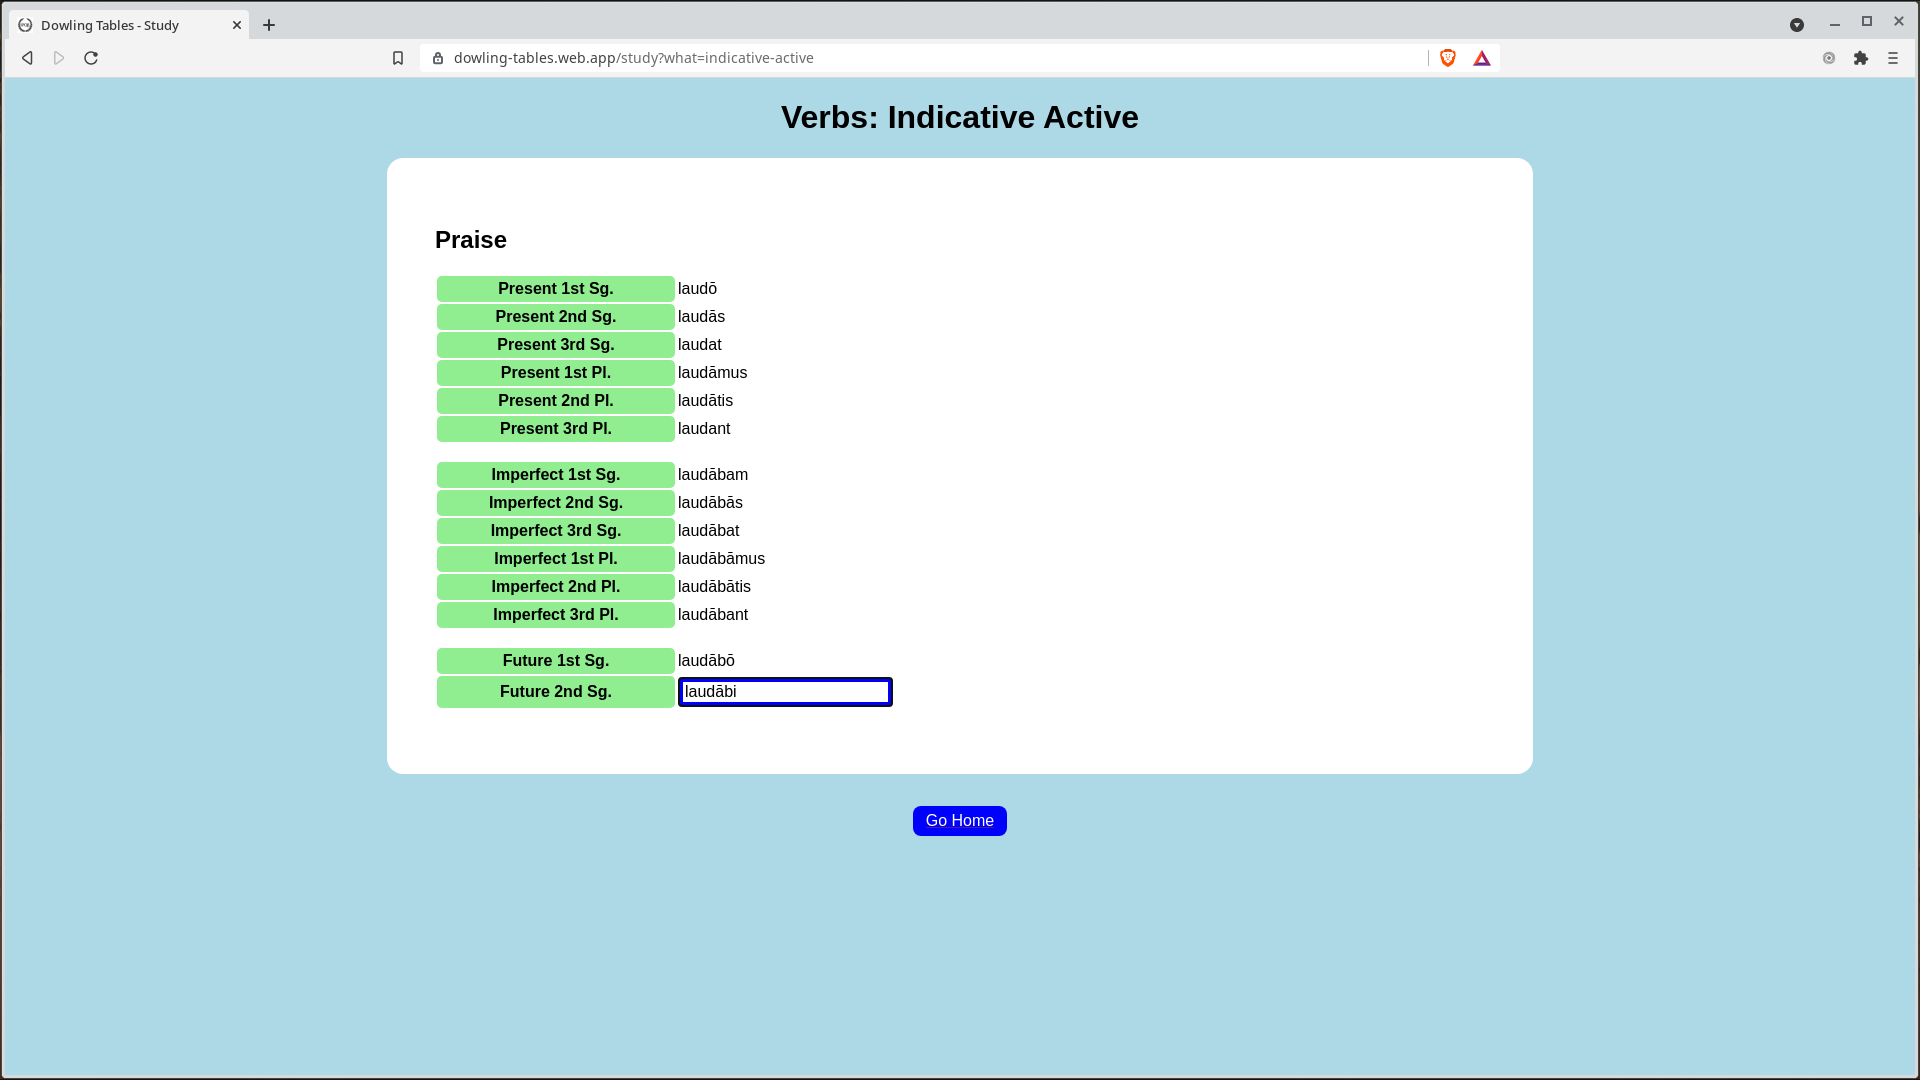Minimize the browser window
This screenshot has width=1920, height=1080.
click(x=1835, y=22)
